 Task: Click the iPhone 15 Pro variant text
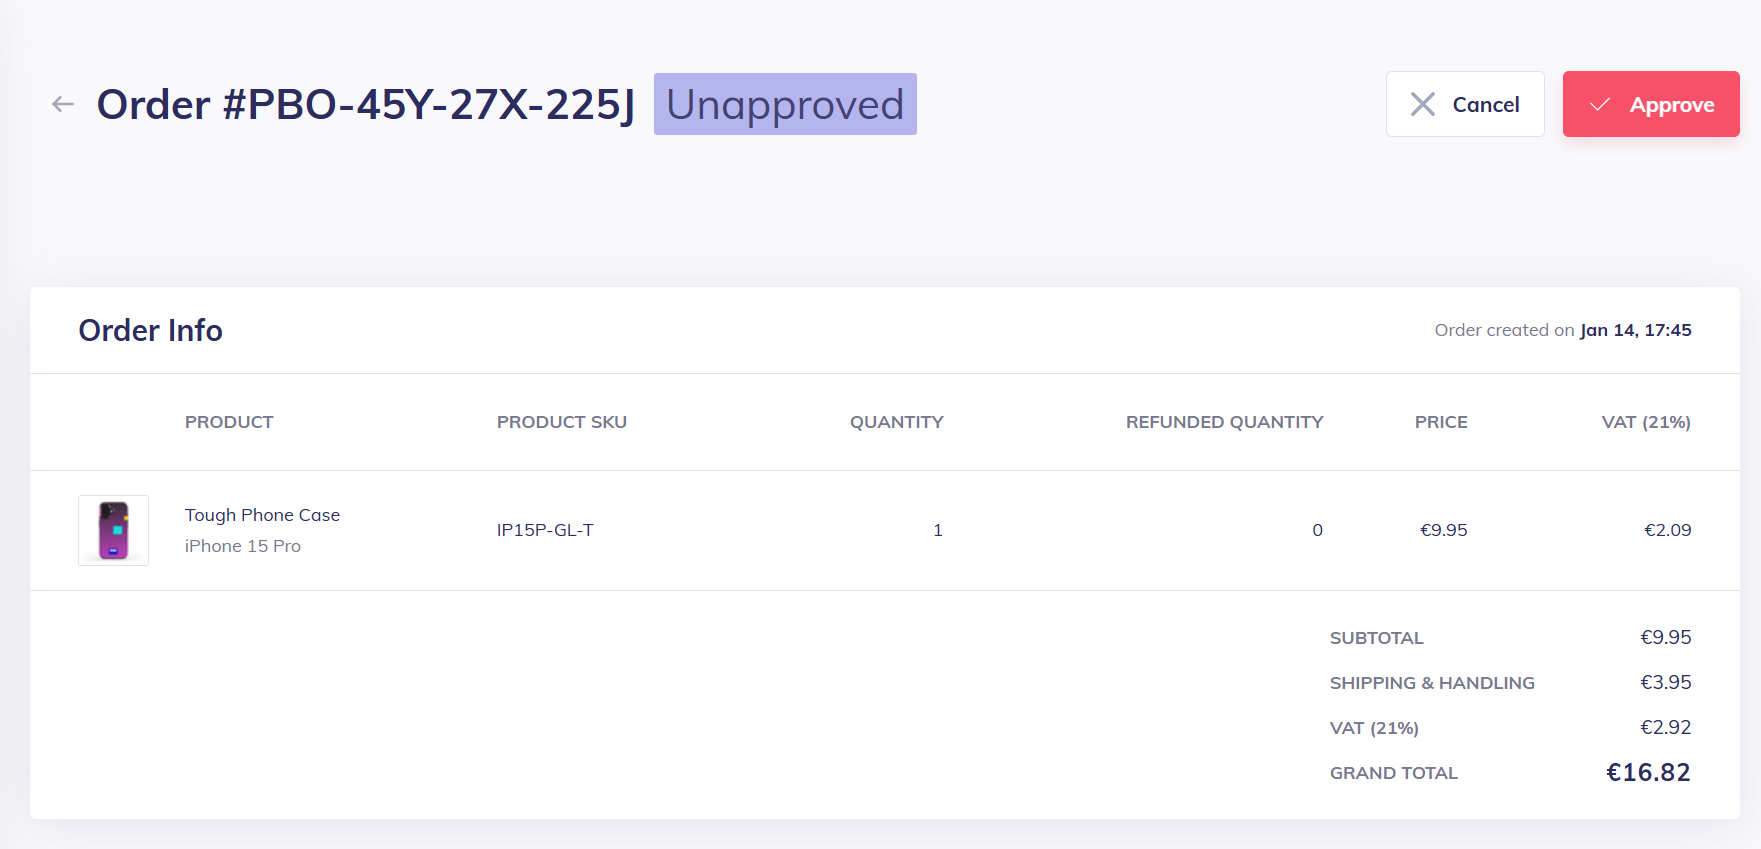tap(243, 546)
